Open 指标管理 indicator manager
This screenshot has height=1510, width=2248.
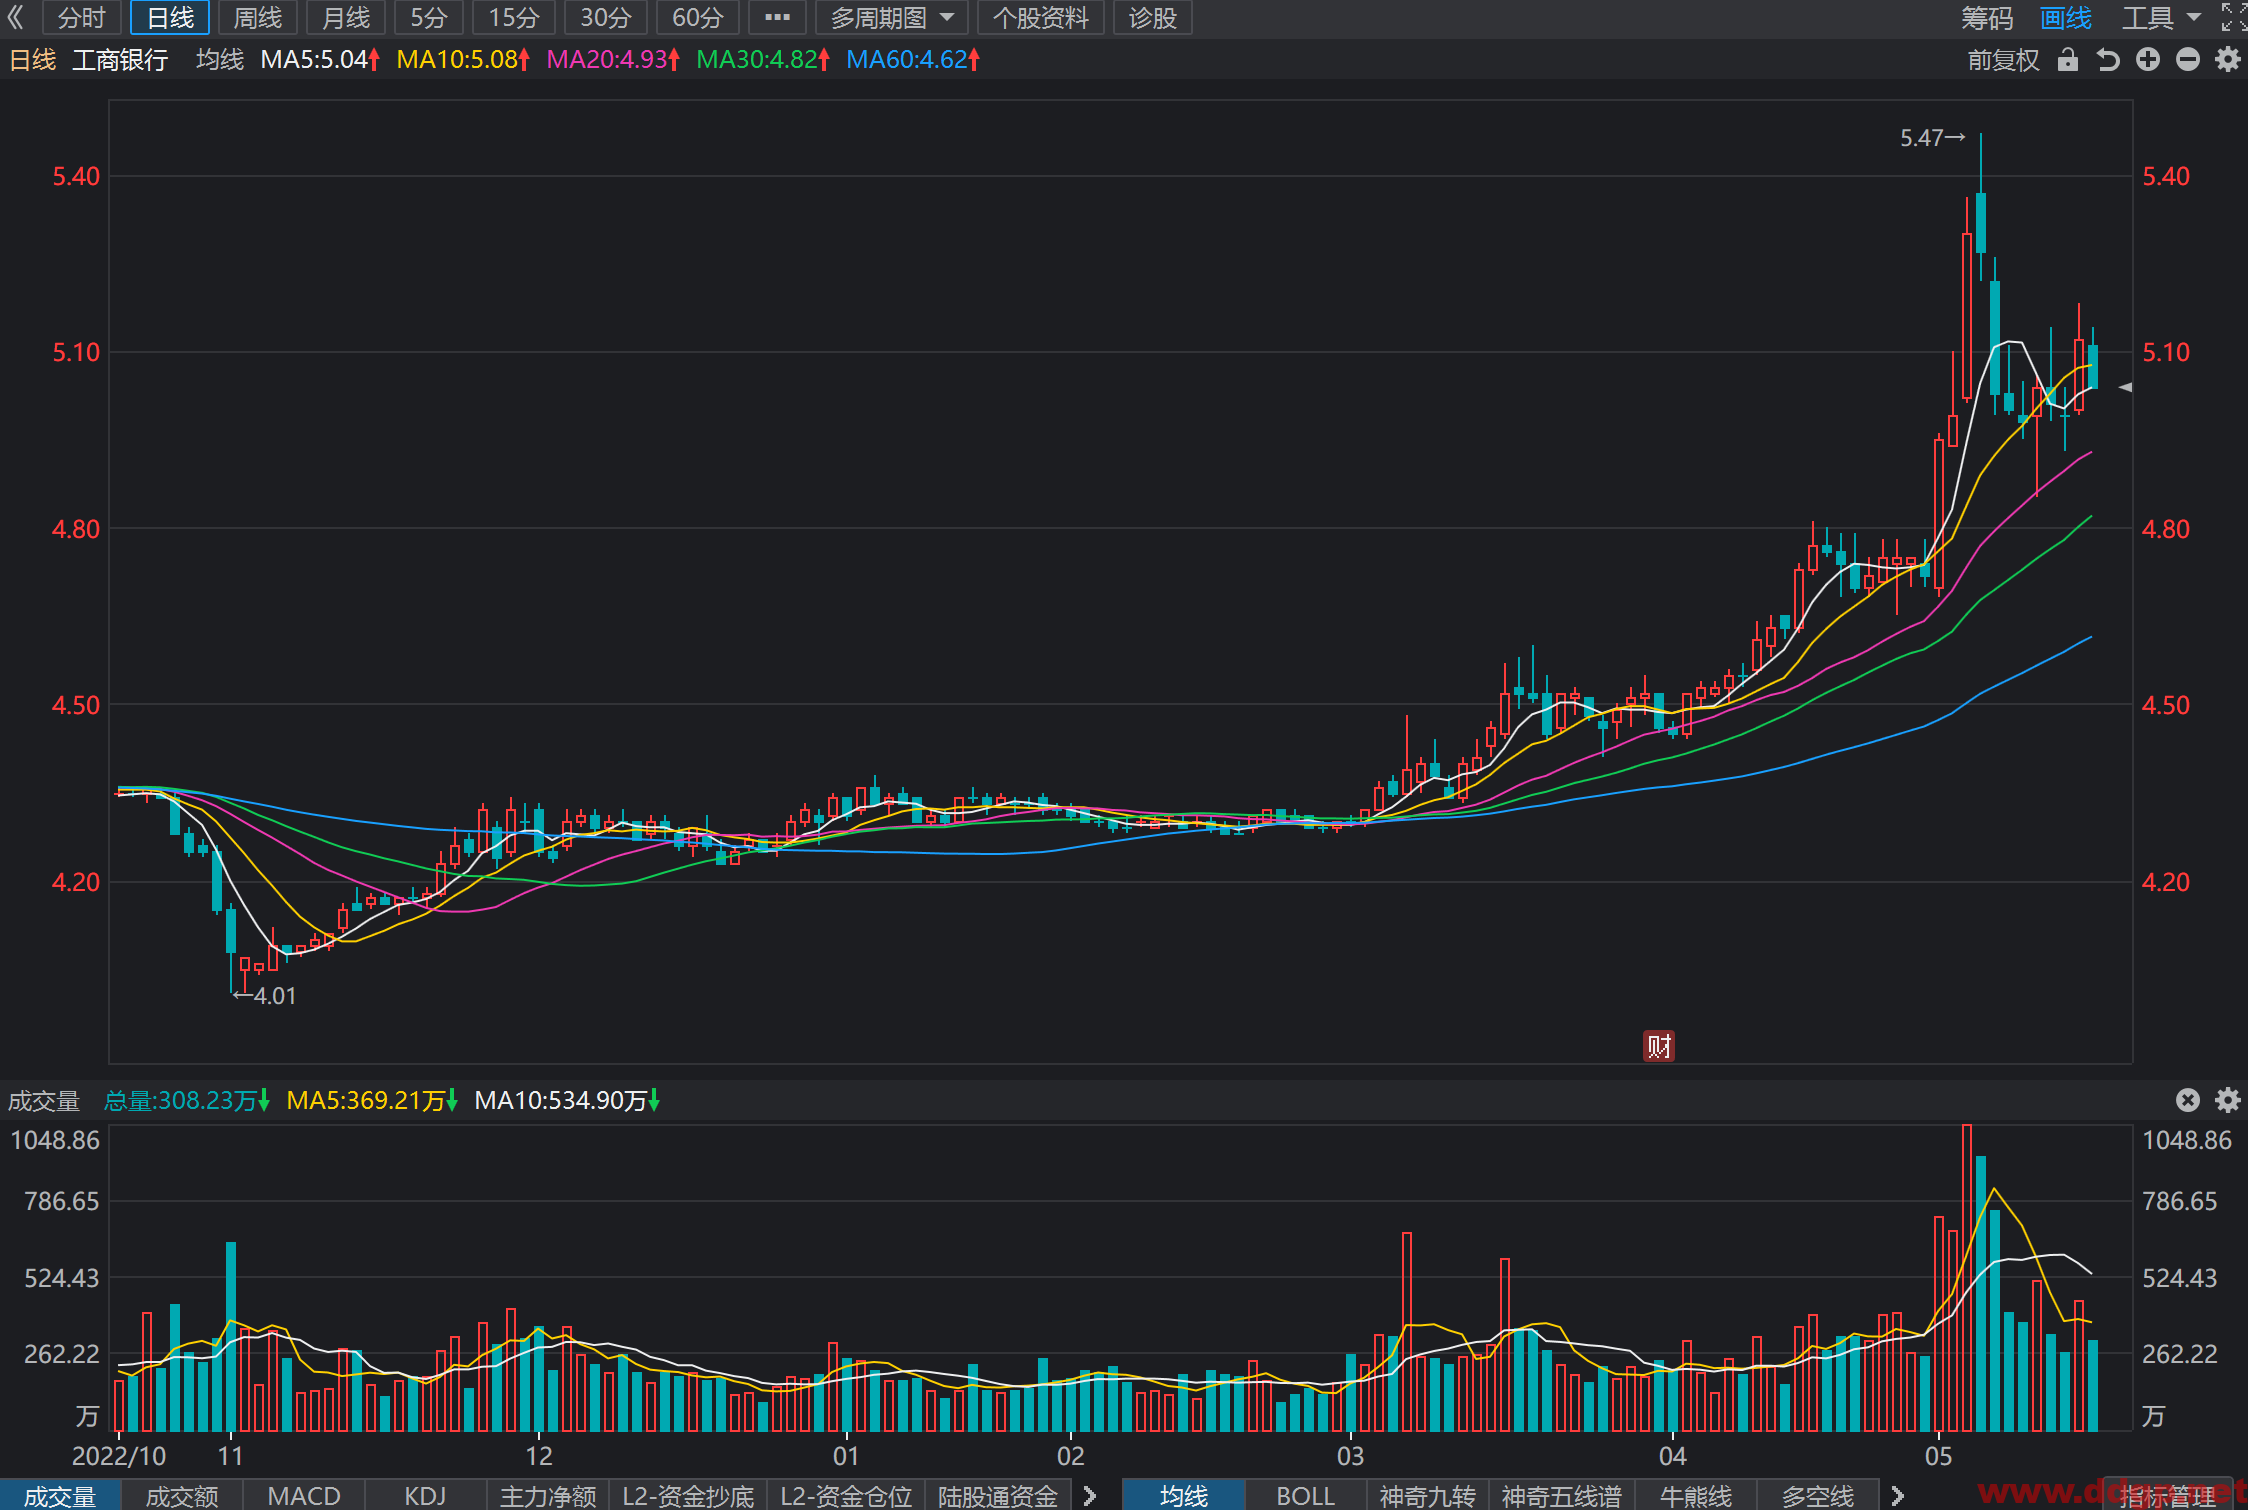pos(2168,1496)
